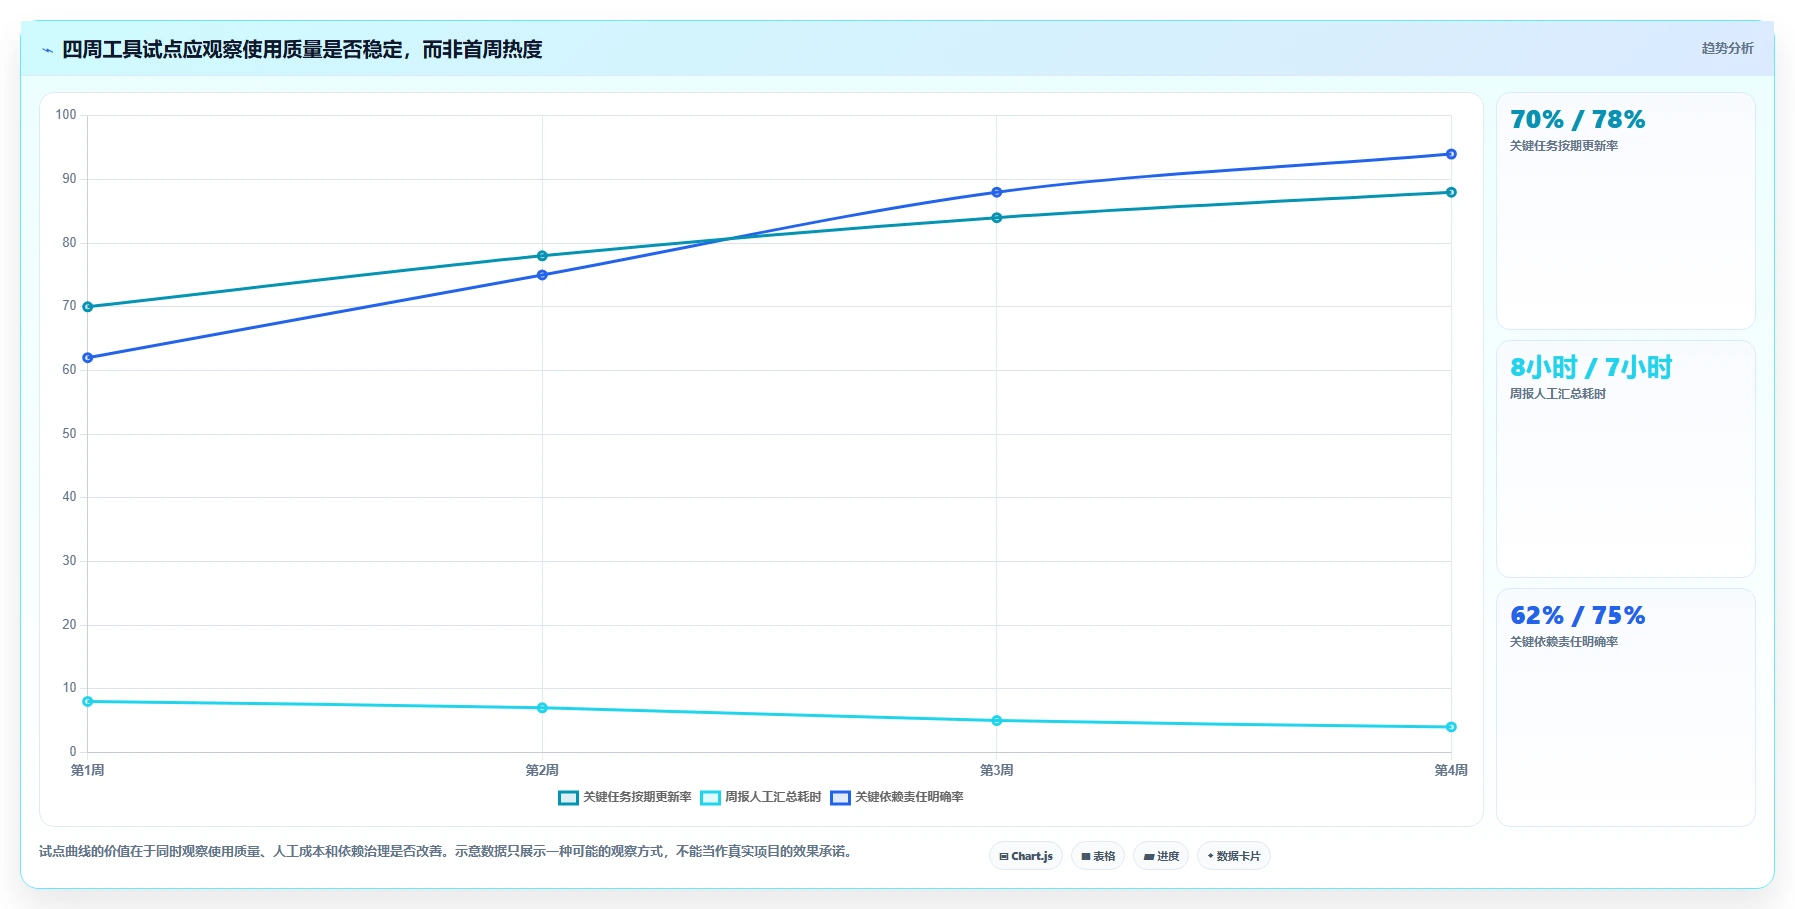The image size is (1795, 909).
Task: Click the 第1周 point at 8 on the cyan line
Action: point(88,702)
